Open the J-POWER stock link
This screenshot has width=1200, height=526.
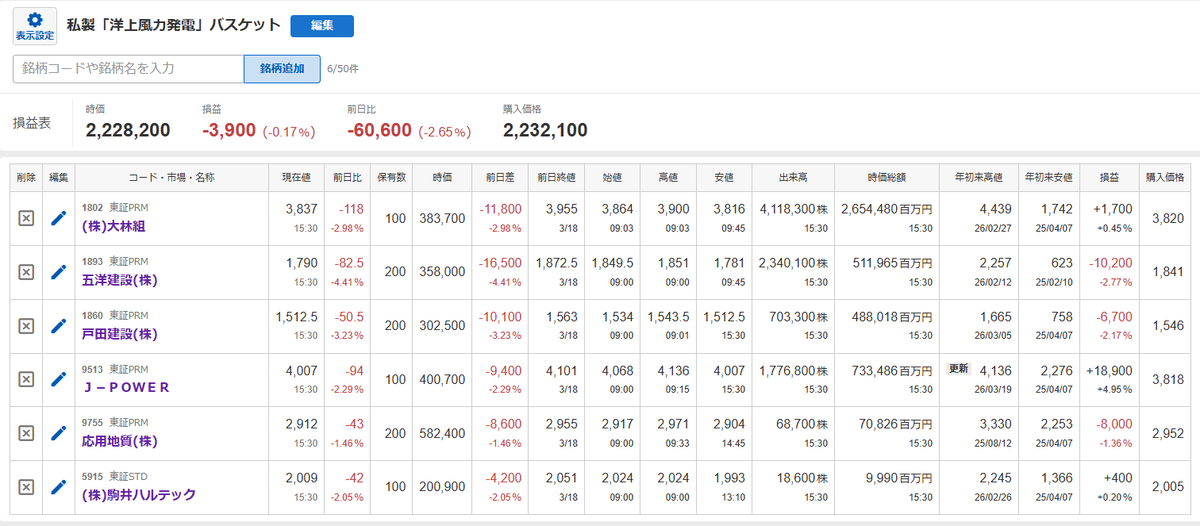tap(125, 388)
